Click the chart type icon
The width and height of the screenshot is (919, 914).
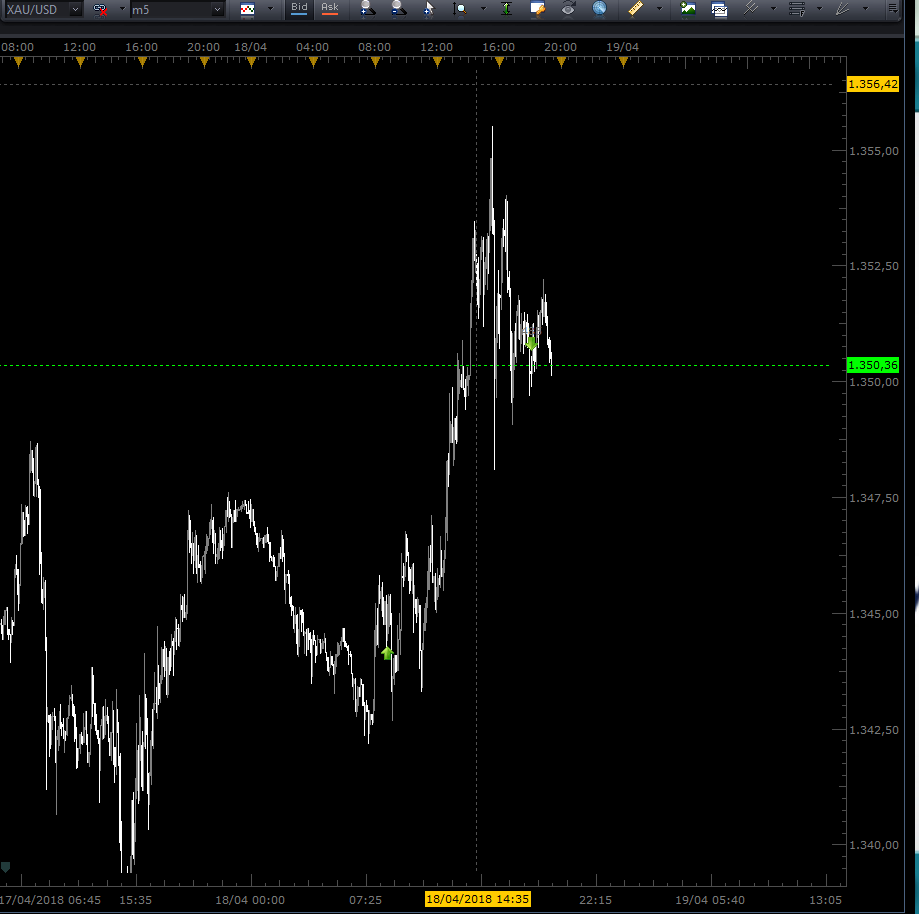(x=247, y=9)
